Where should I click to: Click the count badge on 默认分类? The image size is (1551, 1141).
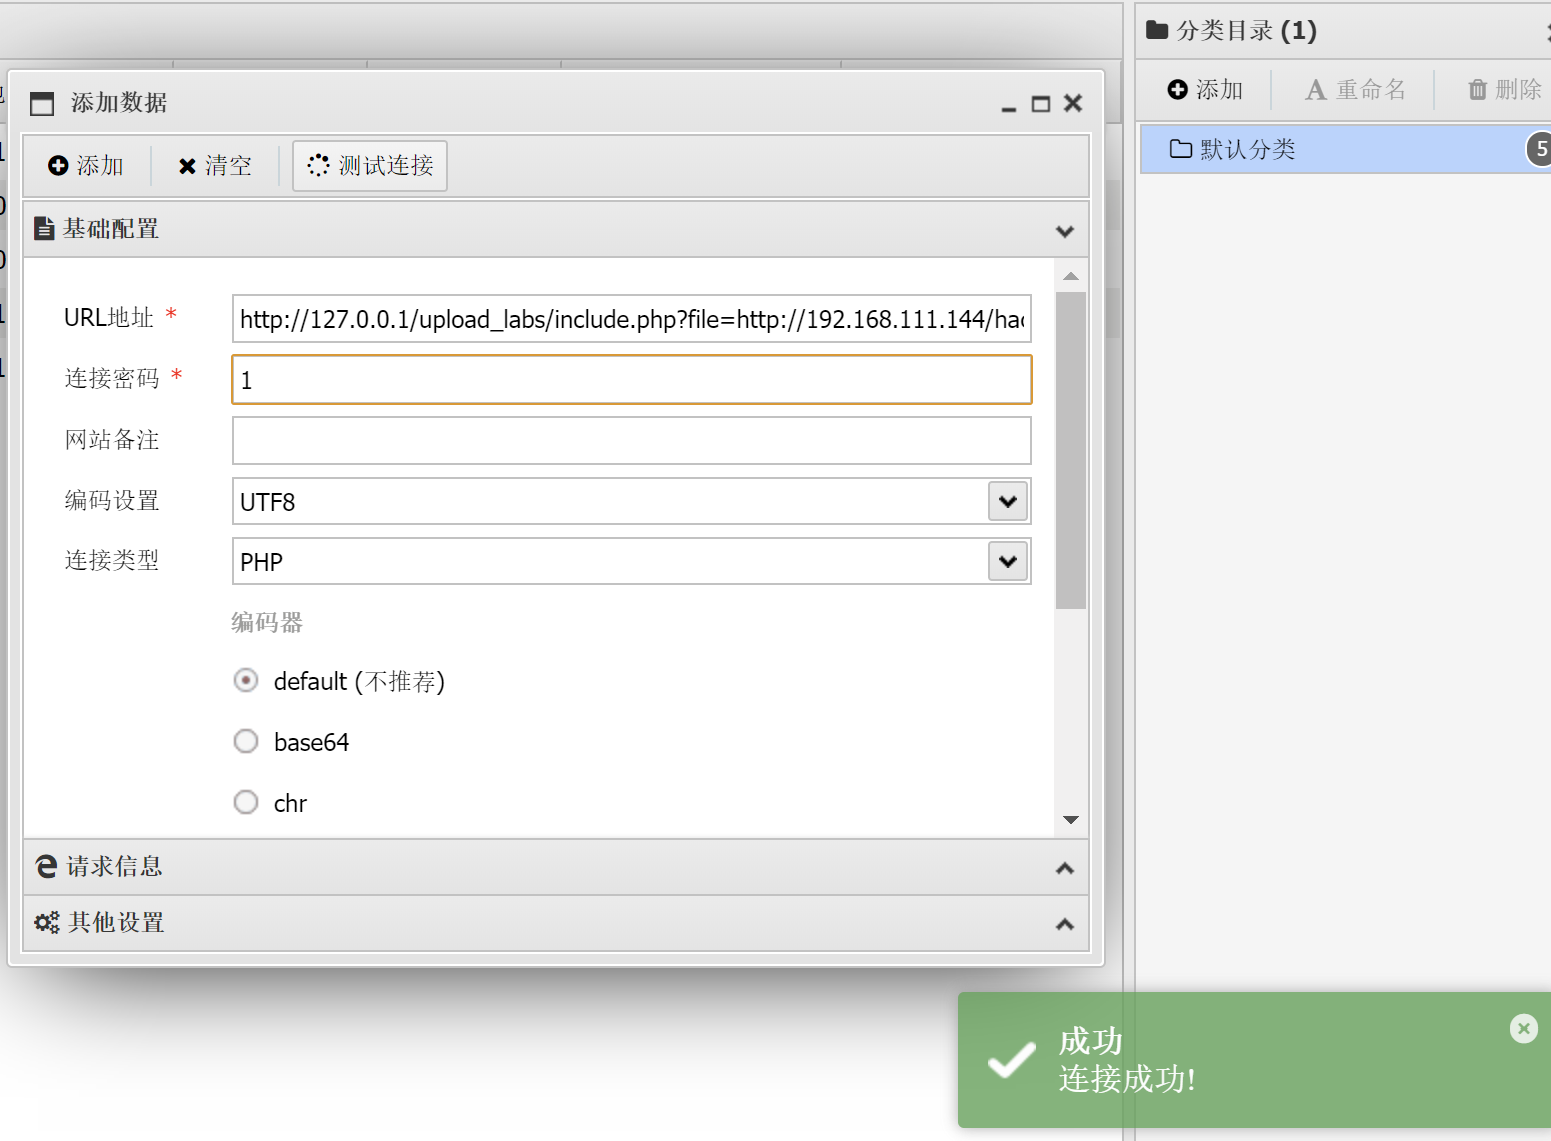pos(1540,149)
